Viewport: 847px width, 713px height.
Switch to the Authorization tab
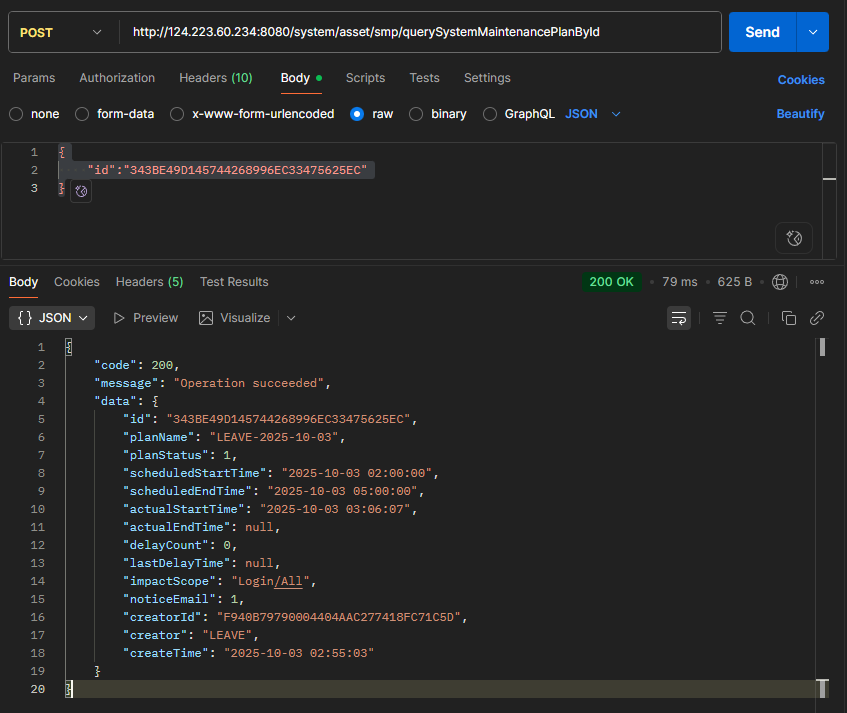click(x=117, y=78)
